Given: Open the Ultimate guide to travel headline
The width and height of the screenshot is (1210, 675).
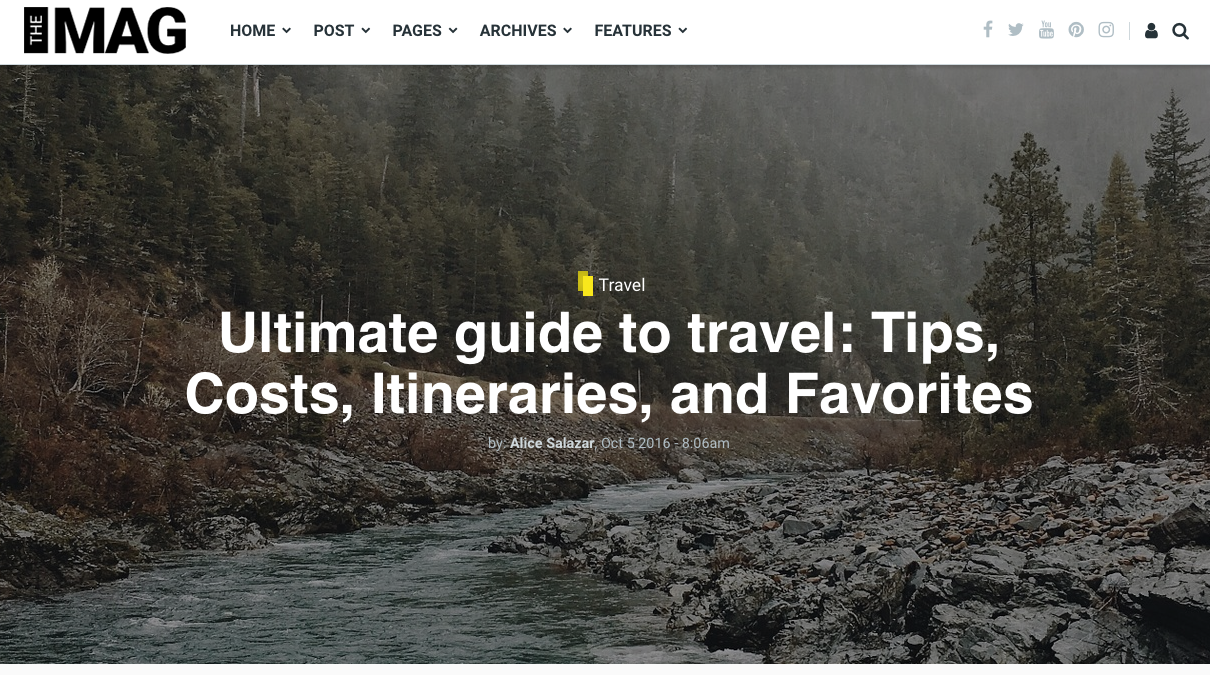Looking at the screenshot, I should [x=609, y=363].
